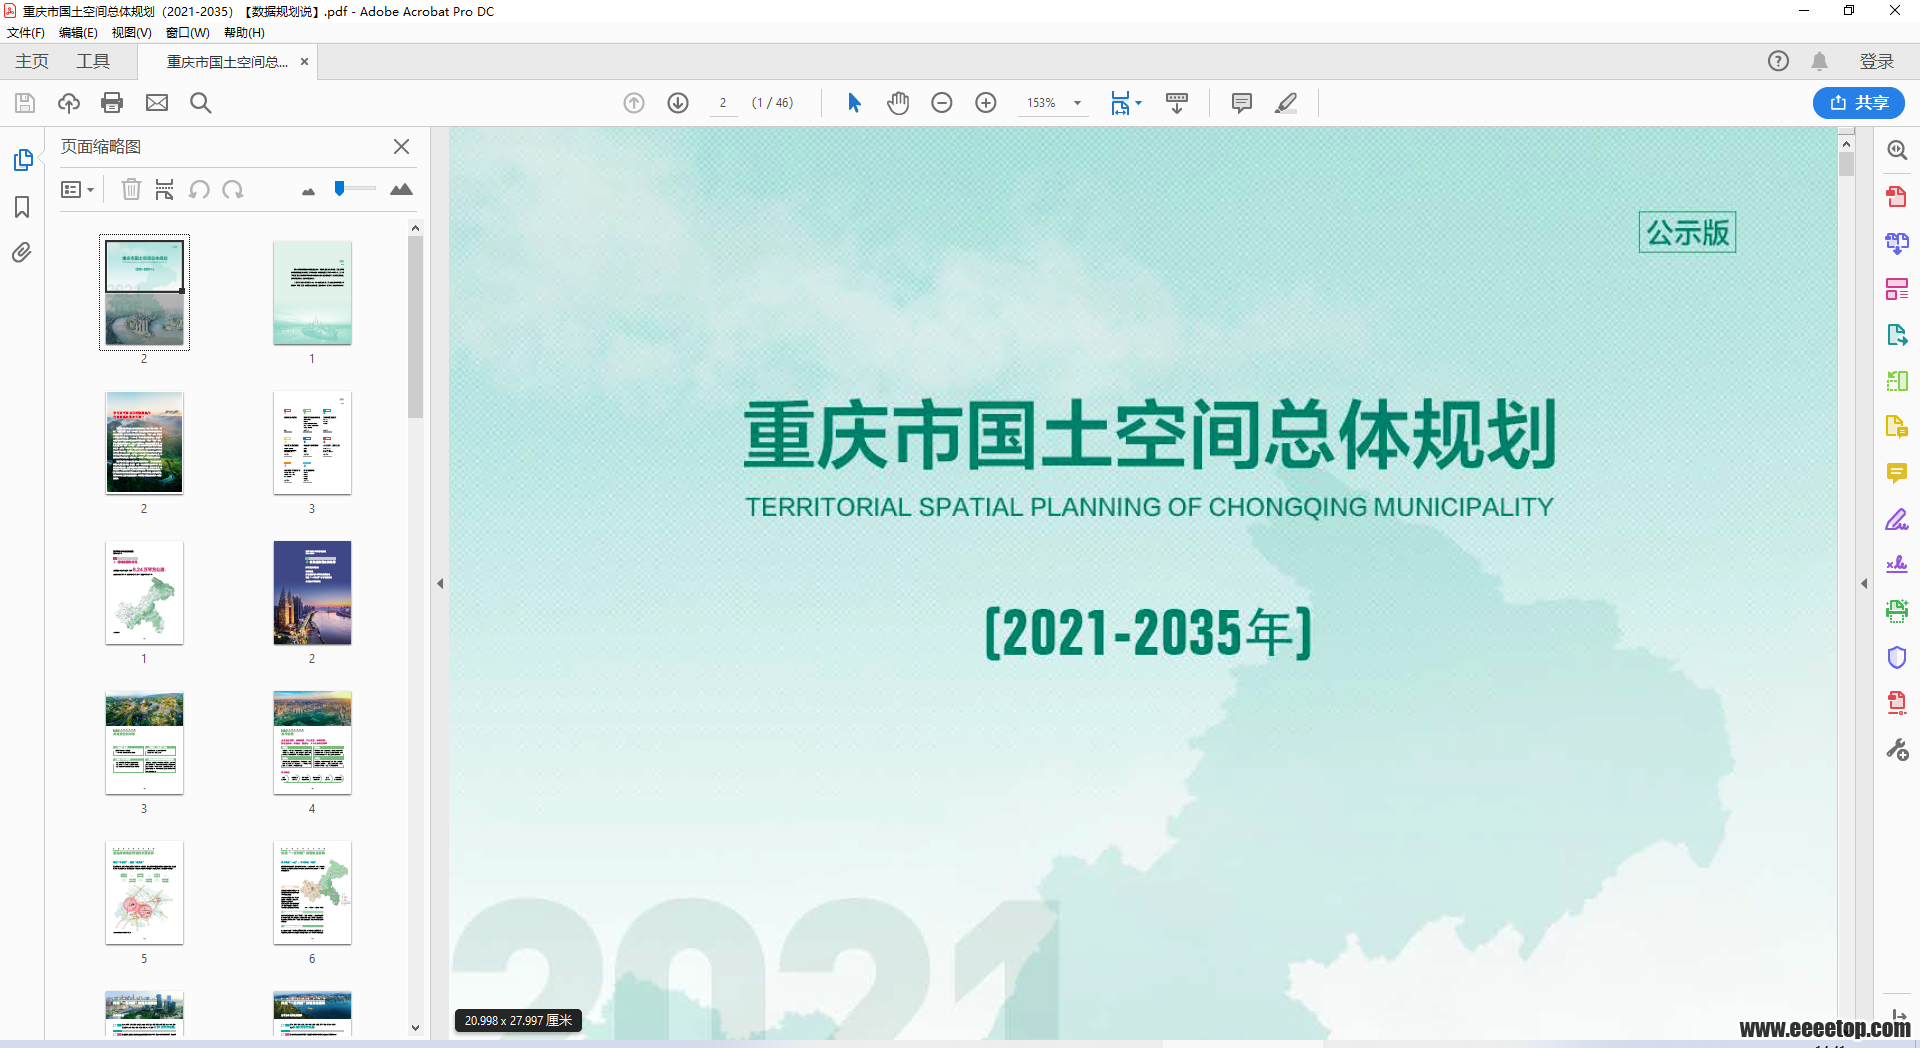Open Organize Pages tool icon
The height and width of the screenshot is (1048, 1920).
pos(1897,289)
